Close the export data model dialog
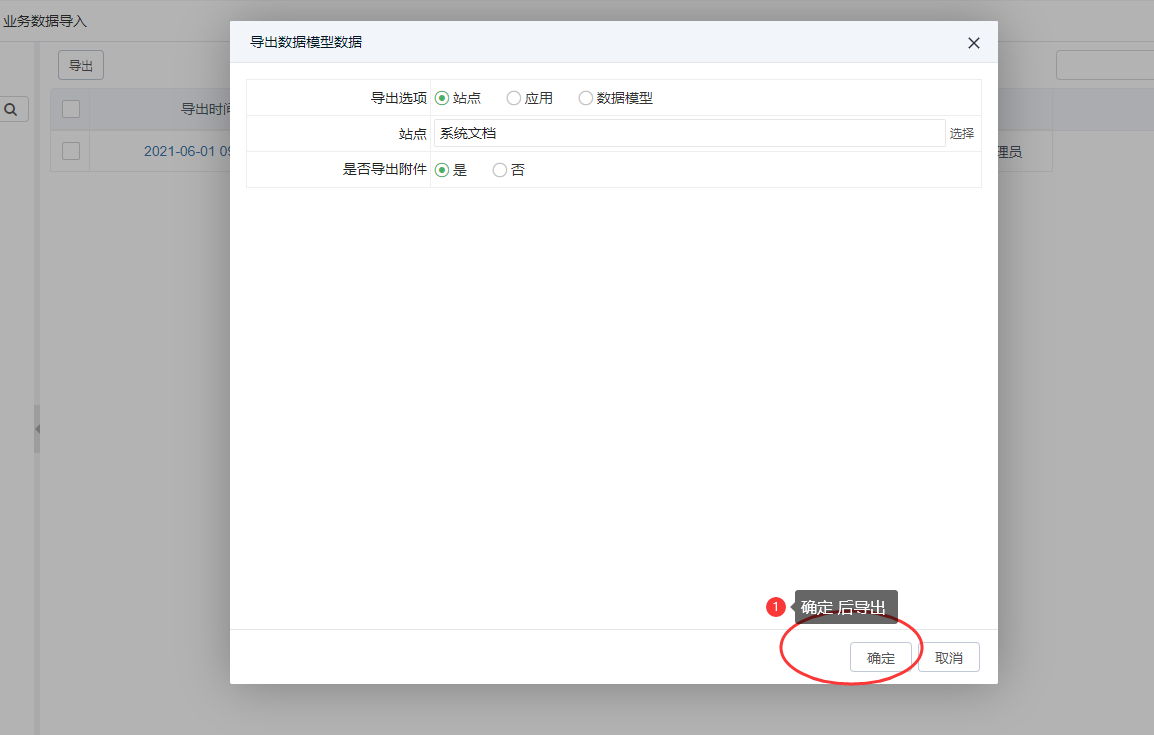The width and height of the screenshot is (1154, 735). tap(973, 43)
